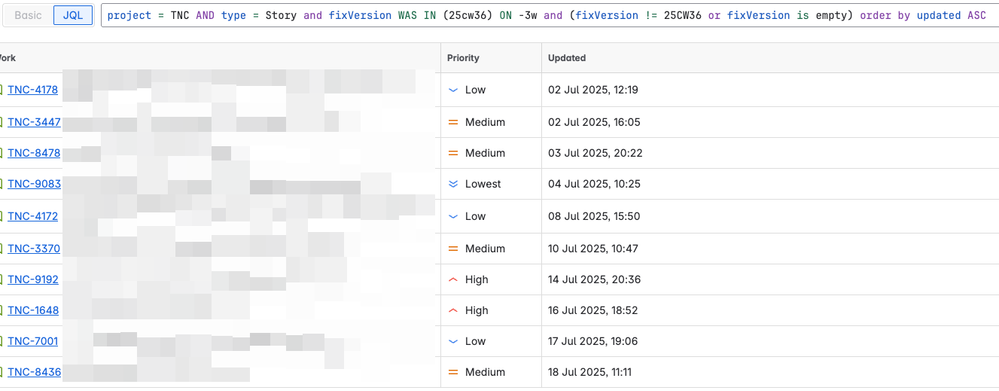Click the Lowest priority label in TNC-9083 row
The height and width of the screenshot is (391, 999).
(483, 184)
